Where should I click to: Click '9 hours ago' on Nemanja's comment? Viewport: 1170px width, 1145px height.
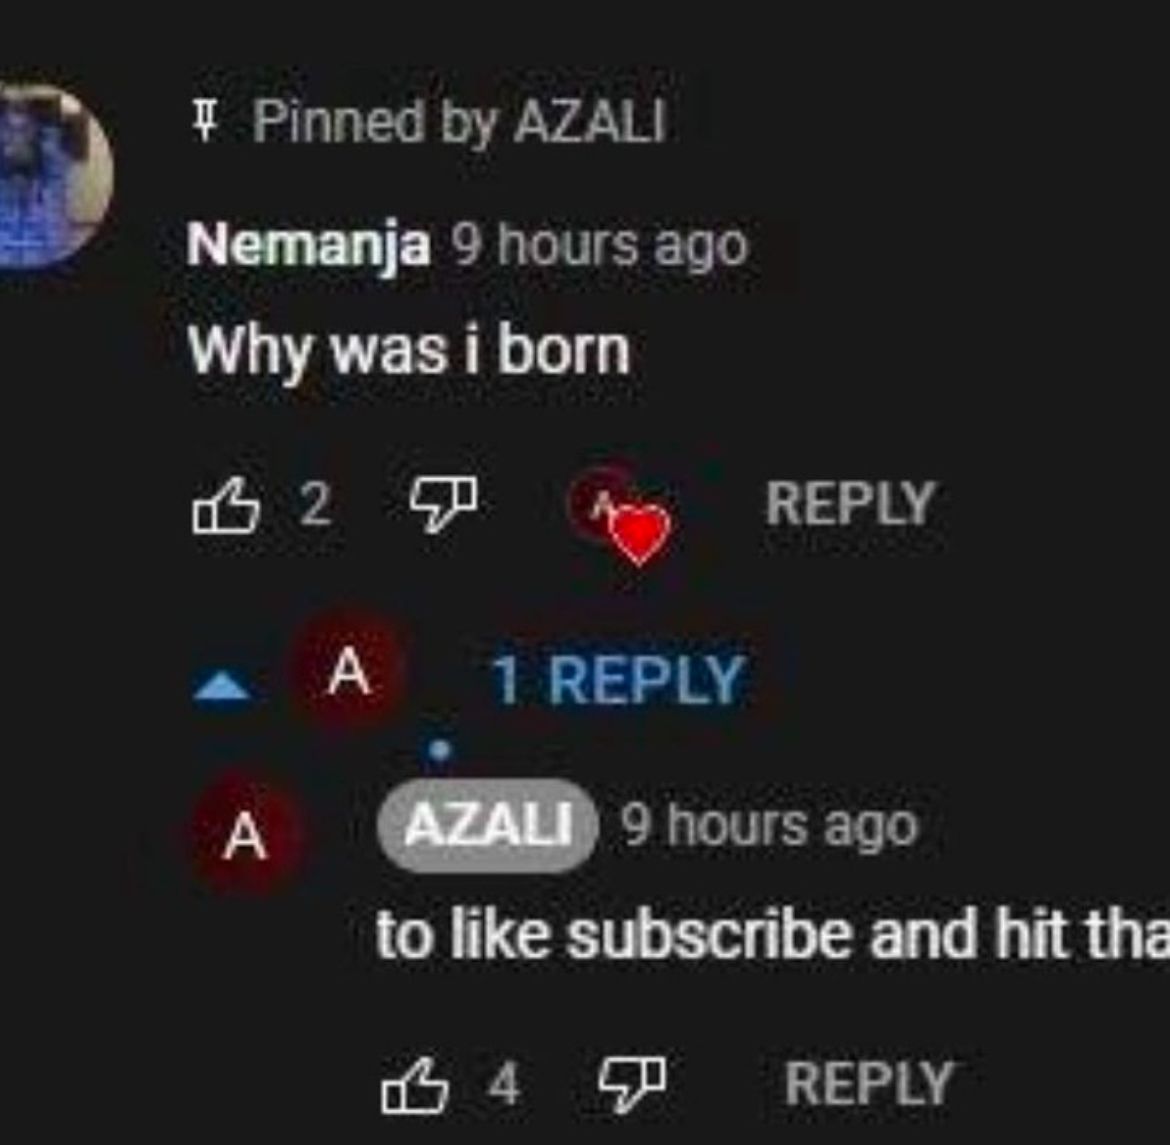pyautogui.click(x=599, y=244)
